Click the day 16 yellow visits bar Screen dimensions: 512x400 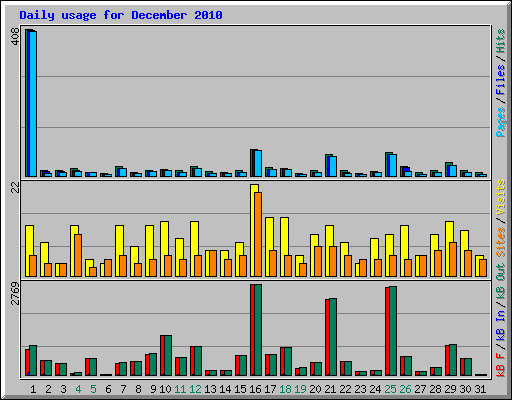(x=253, y=230)
